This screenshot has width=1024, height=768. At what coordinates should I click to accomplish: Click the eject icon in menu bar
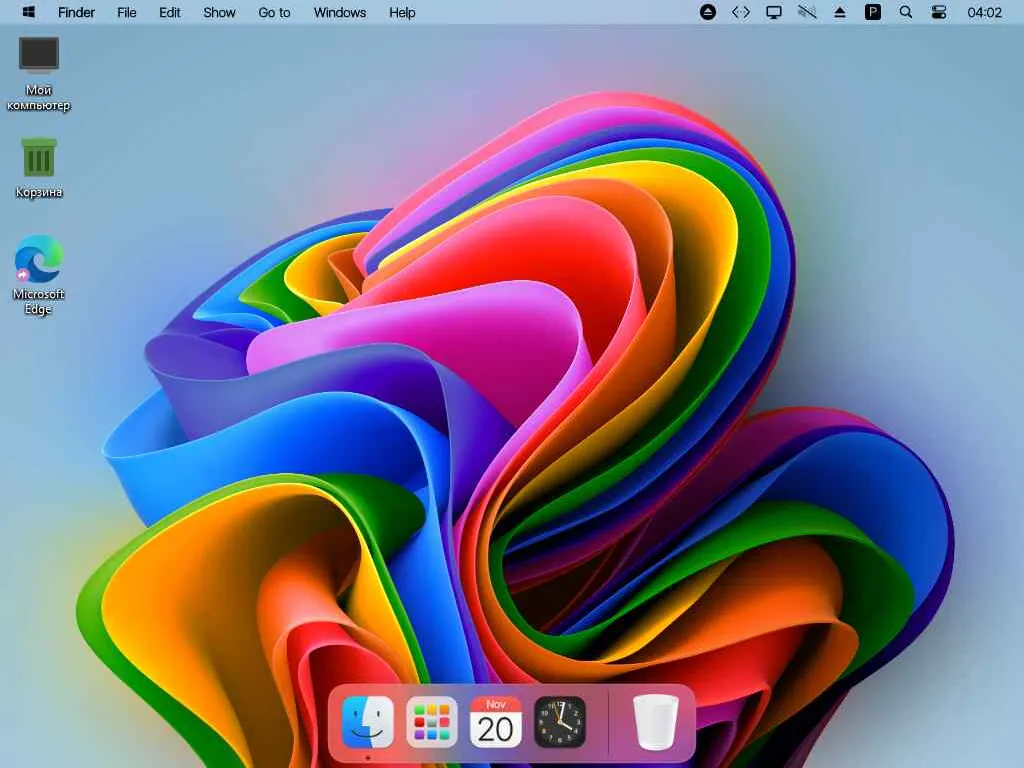(840, 12)
